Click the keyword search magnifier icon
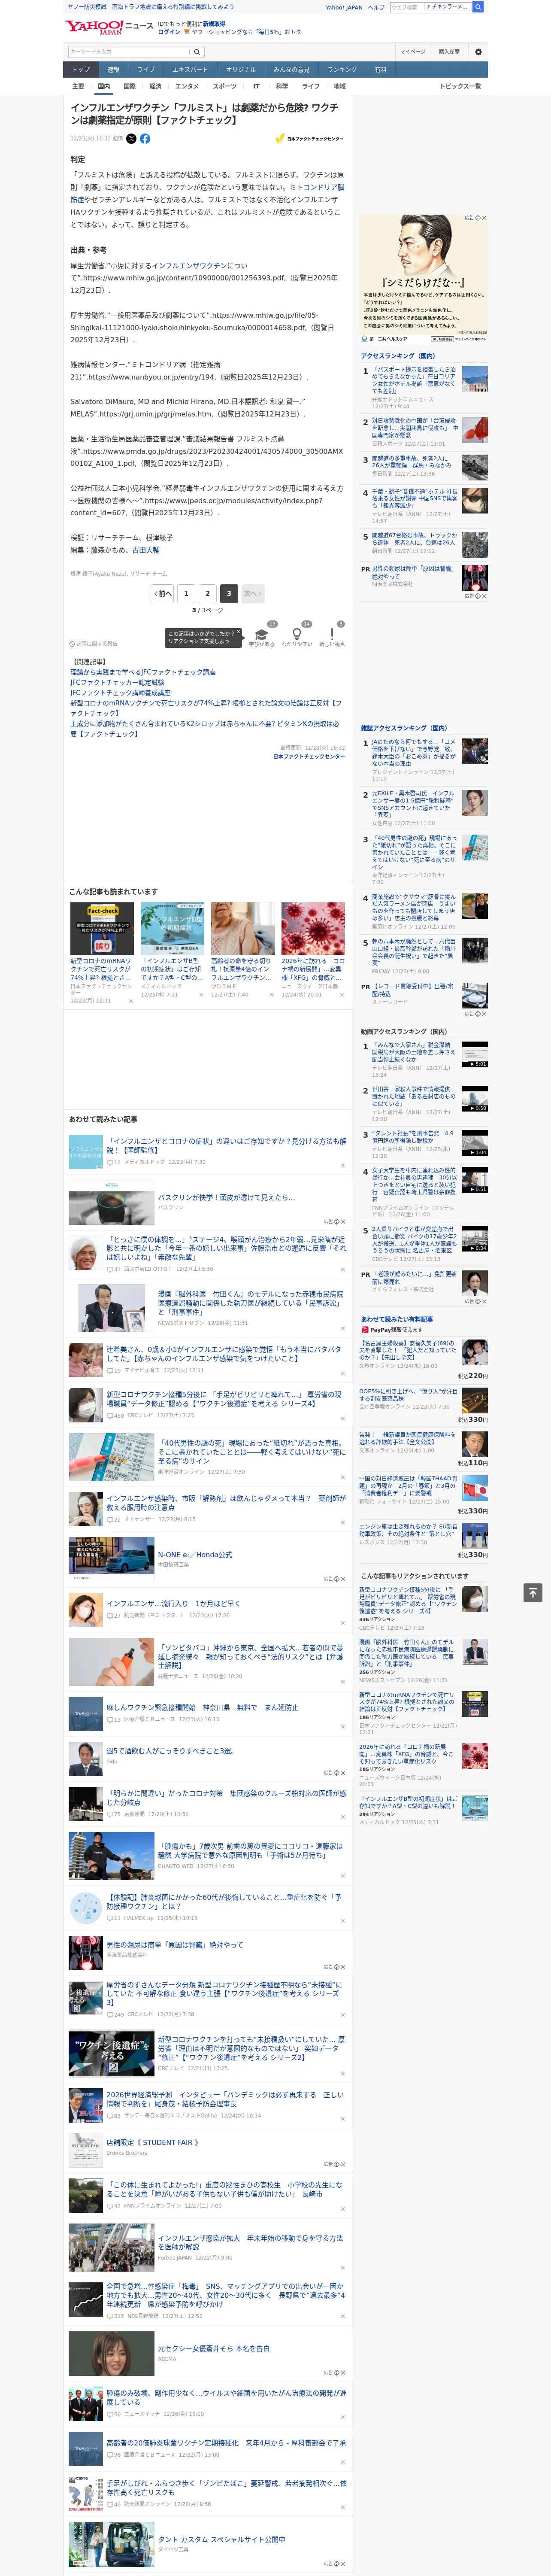Screen dimensions: 551x2576 pos(197,52)
